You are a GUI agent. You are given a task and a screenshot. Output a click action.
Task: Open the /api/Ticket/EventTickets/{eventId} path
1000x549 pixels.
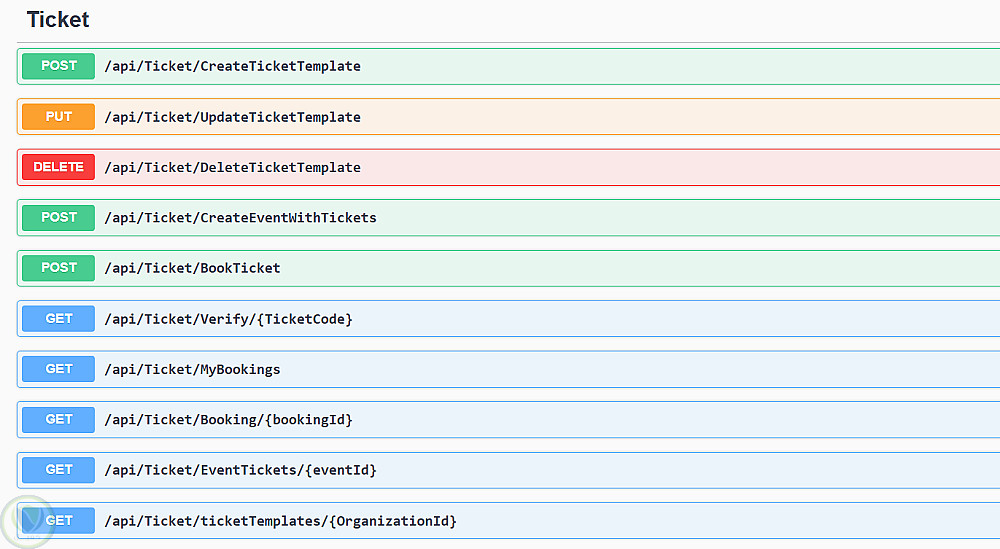coord(240,470)
